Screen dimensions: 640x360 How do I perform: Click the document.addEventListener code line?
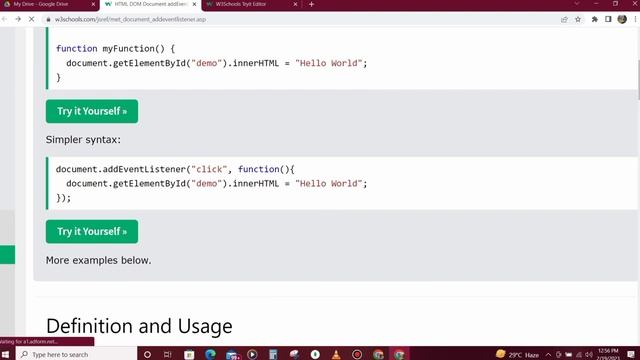(175, 169)
